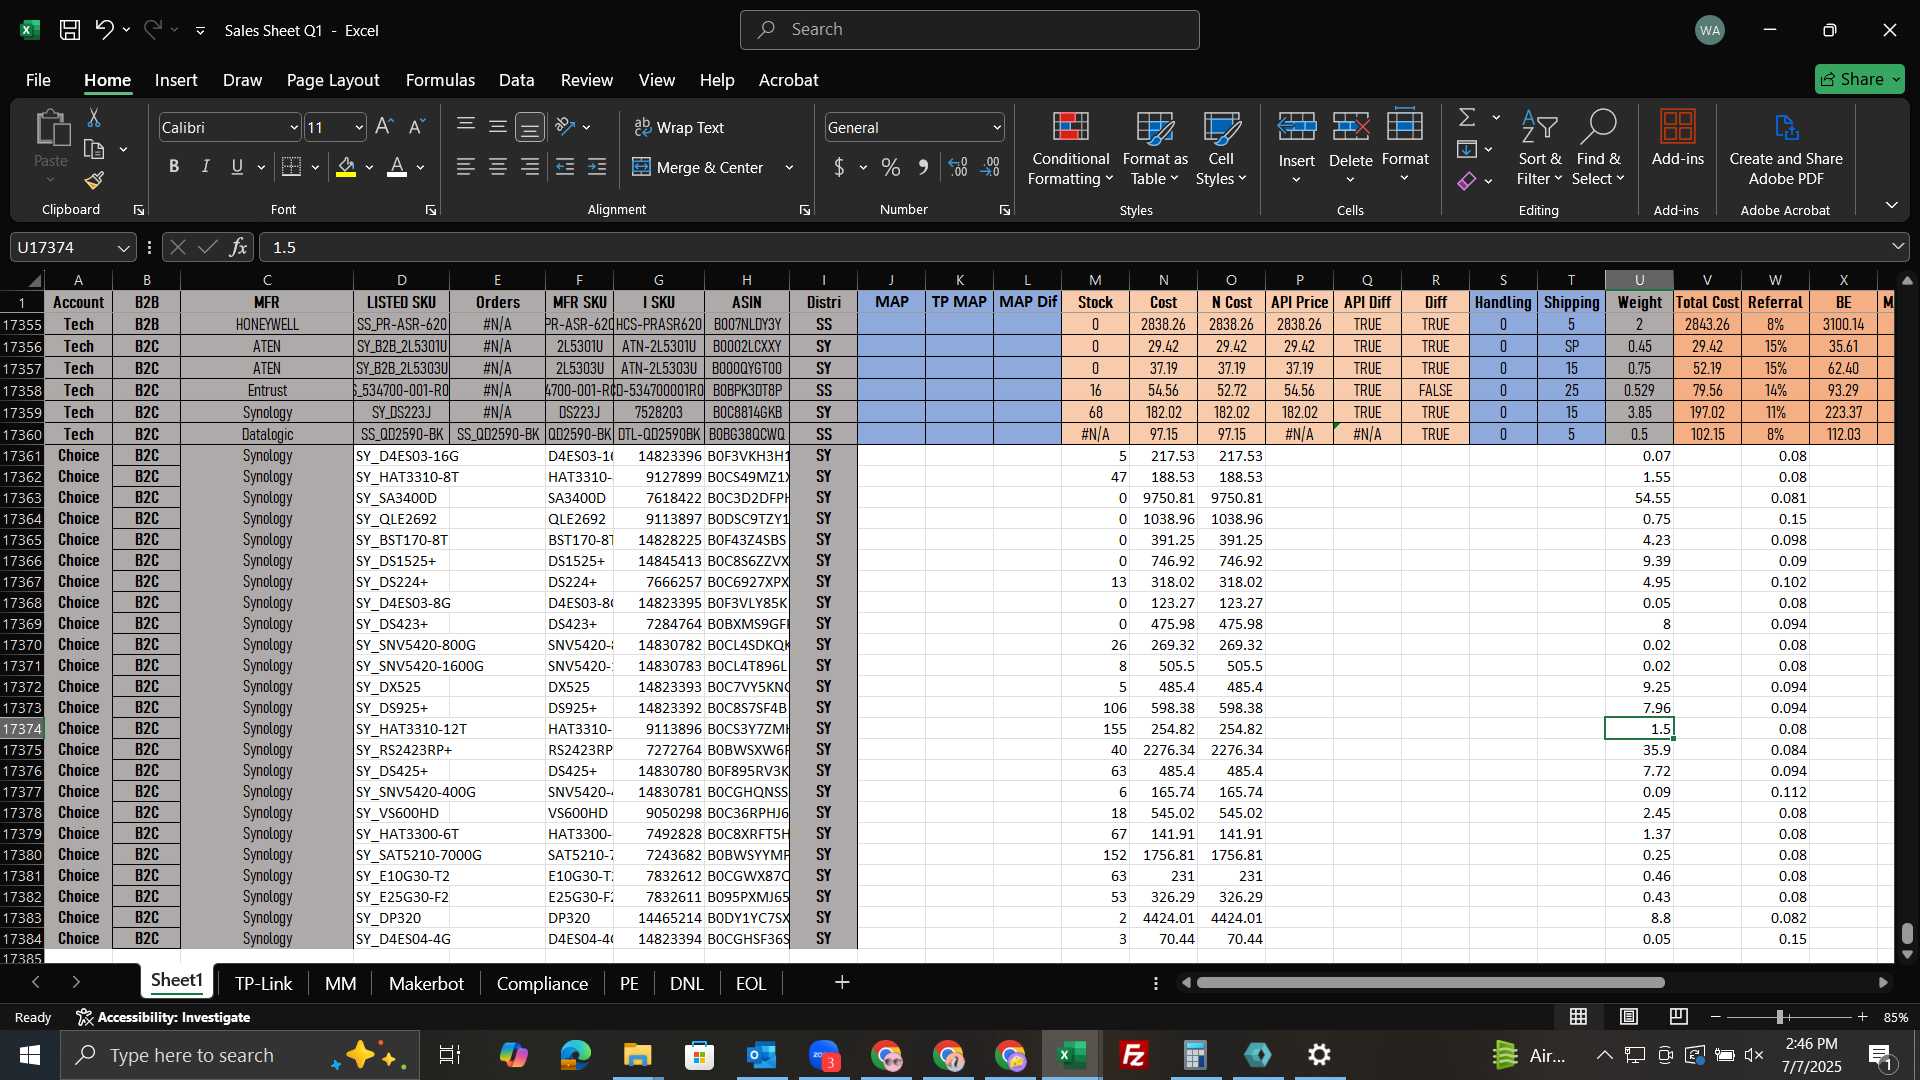Image resolution: width=1920 pixels, height=1080 pixels.
Task: Click the Save icon in title bar
Action: click(x=70, y=30)
